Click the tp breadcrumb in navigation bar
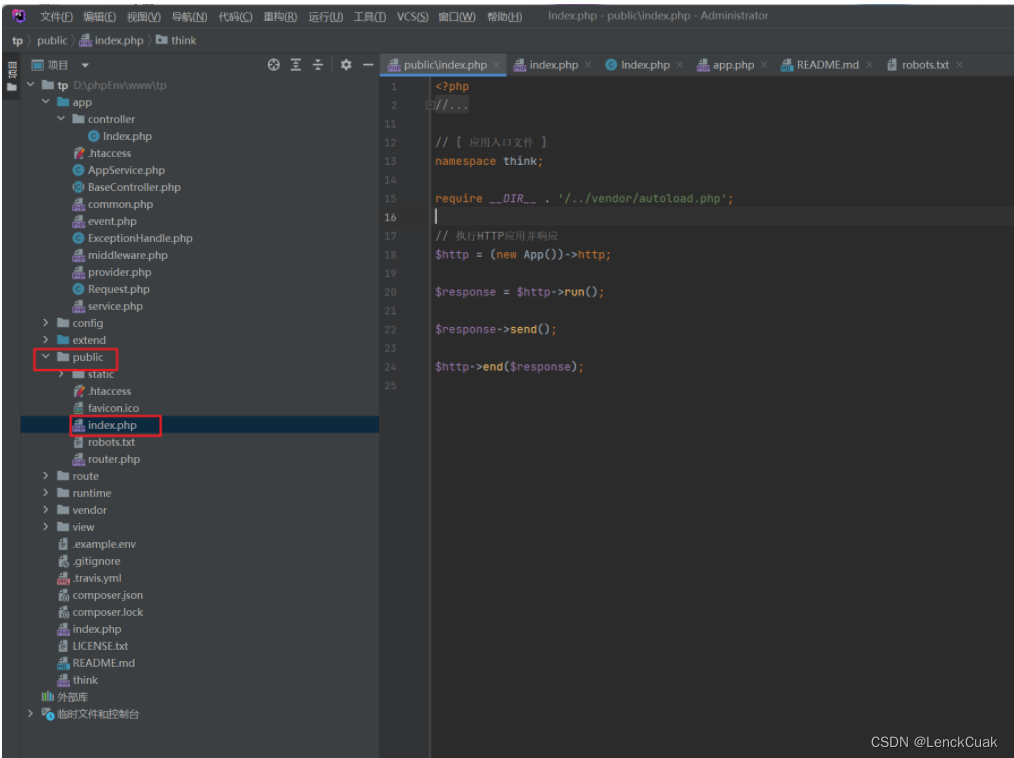This screenshot has height=758, width=1014. point(17,40)
